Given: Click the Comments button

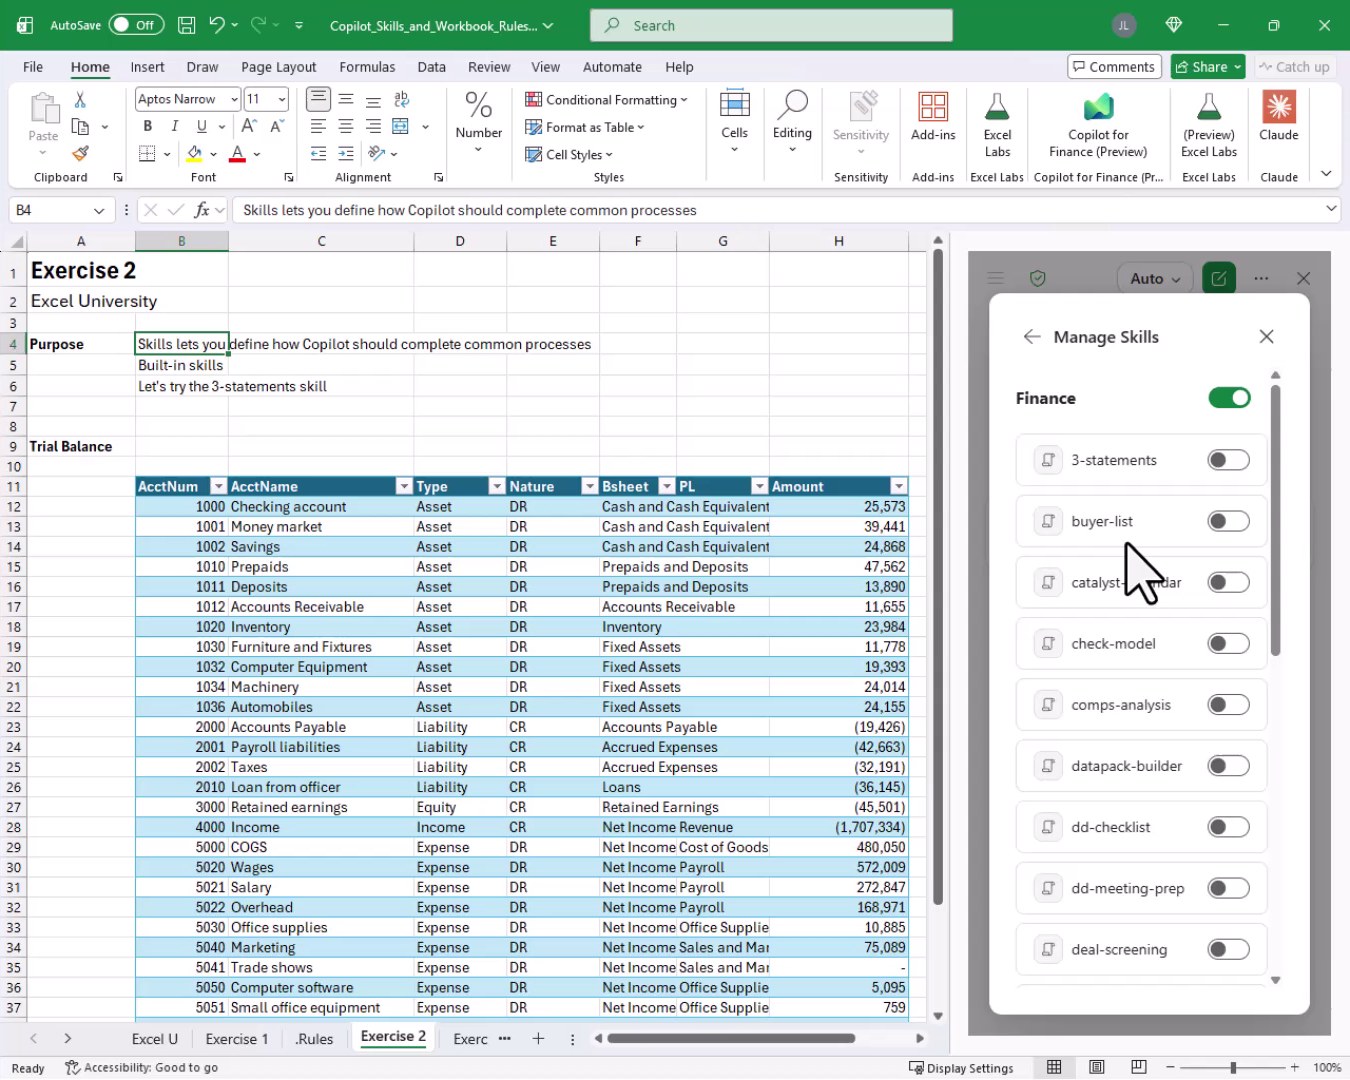Looking at the screenshot, I should point(1114,67).
